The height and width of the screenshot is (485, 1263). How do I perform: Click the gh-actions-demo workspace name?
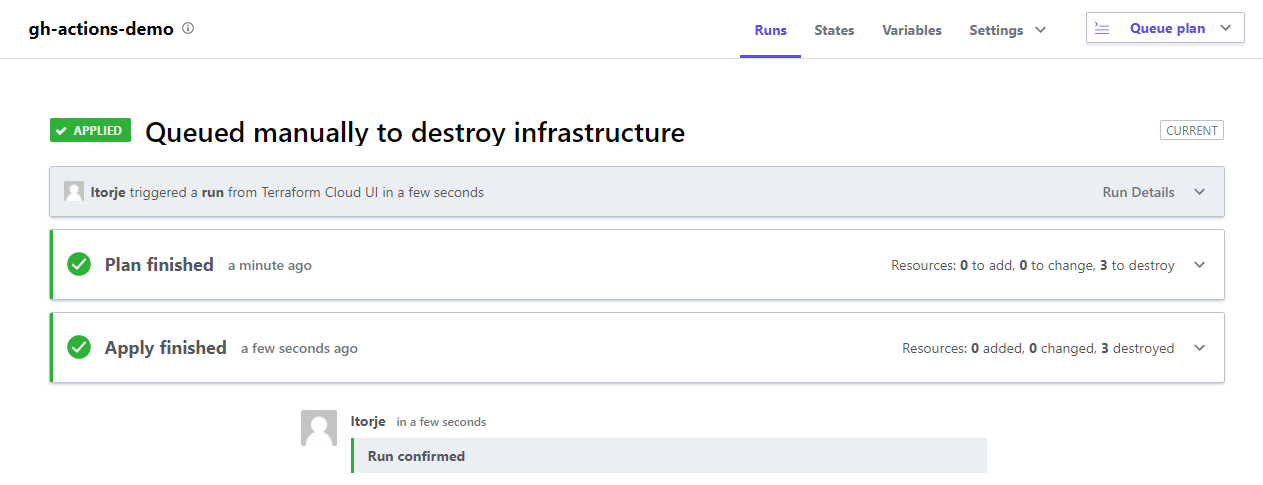coord(101,29)
